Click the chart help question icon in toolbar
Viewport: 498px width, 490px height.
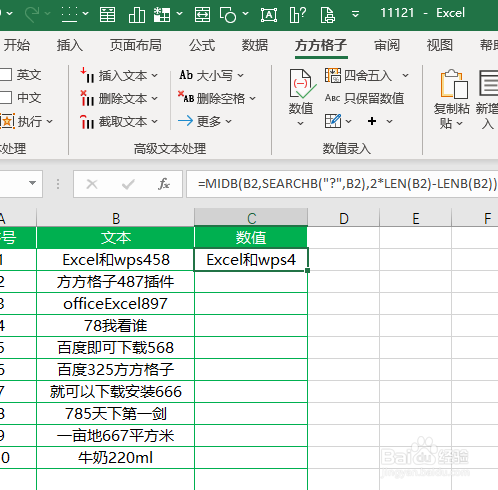tap(298, 14)
